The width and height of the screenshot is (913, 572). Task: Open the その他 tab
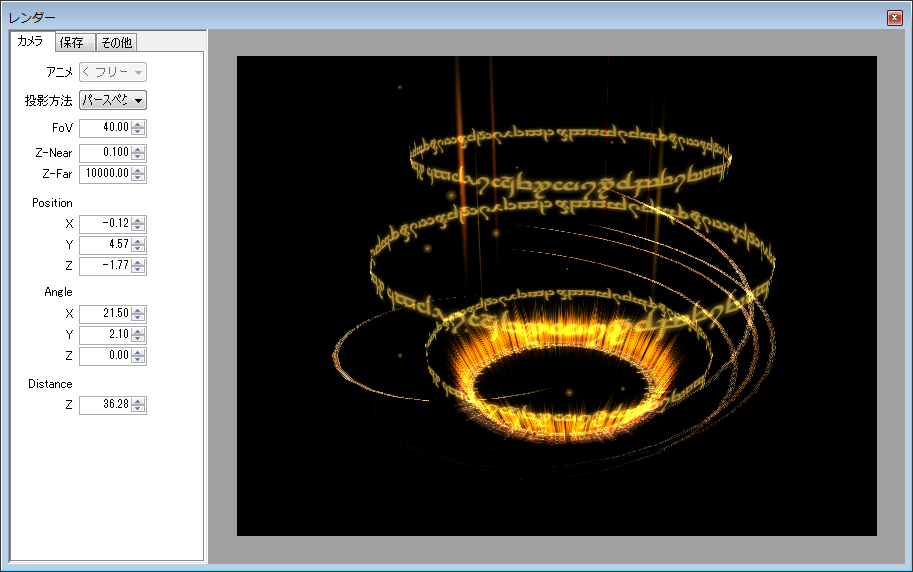pos(116,43)
